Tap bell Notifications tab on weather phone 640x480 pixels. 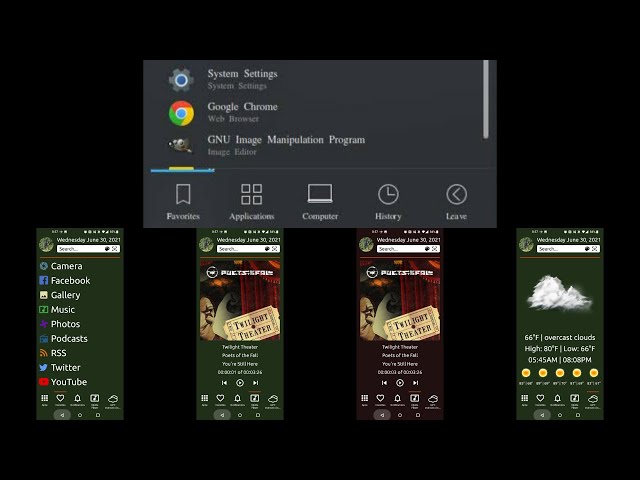558,400
